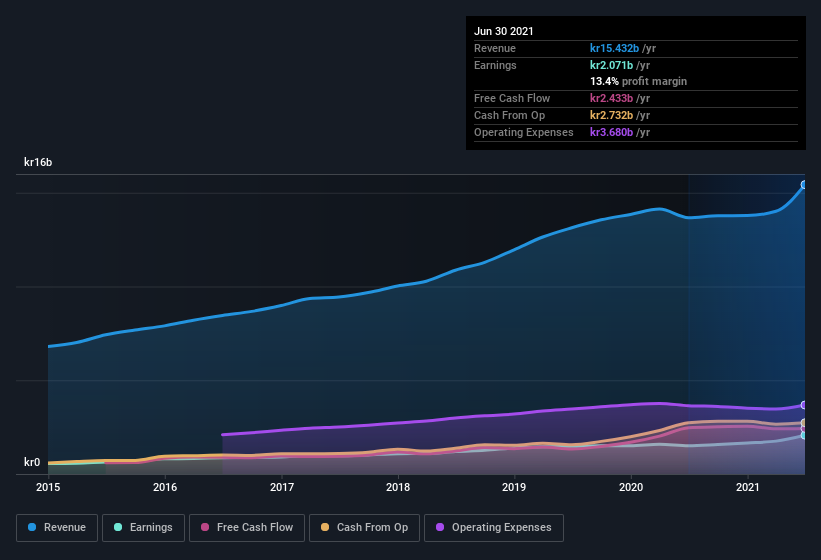Viewport: 821px width, 560px height.
Task: Toggle the Revenue series legend button
Action: tap(57, 528)
